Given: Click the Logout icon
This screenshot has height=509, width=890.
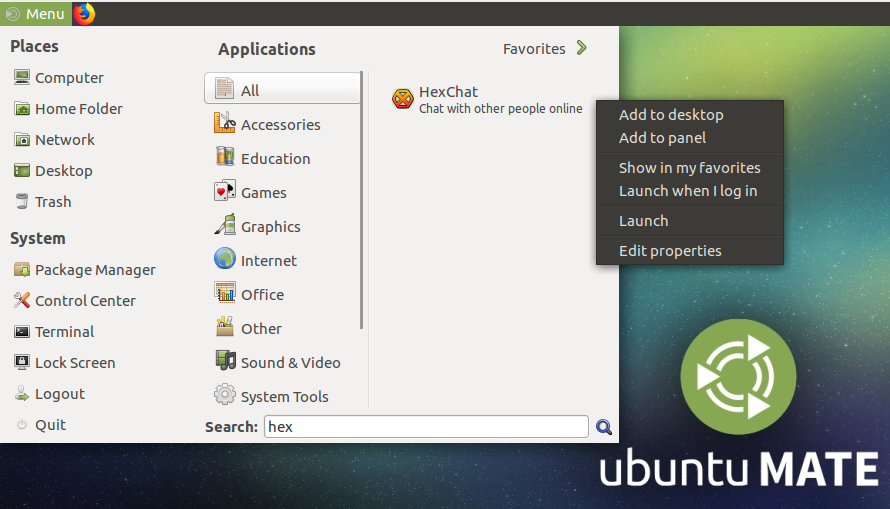Looking at the screenshot, I should (22, 393).
